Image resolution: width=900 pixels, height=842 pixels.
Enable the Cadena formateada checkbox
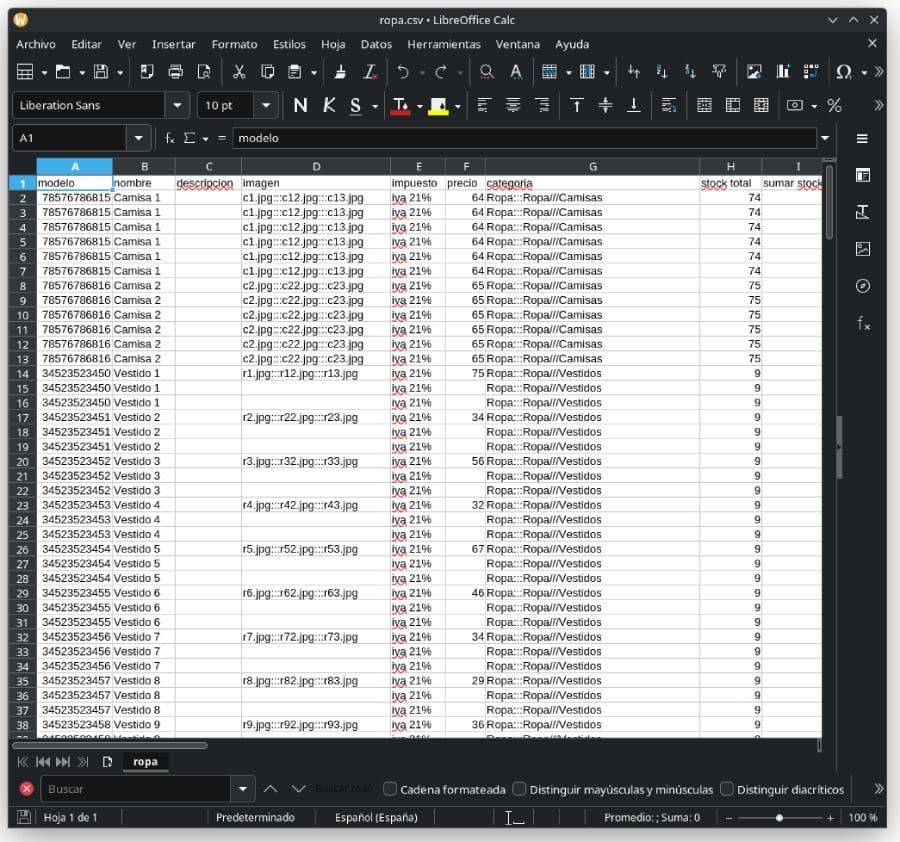point(389,789)
